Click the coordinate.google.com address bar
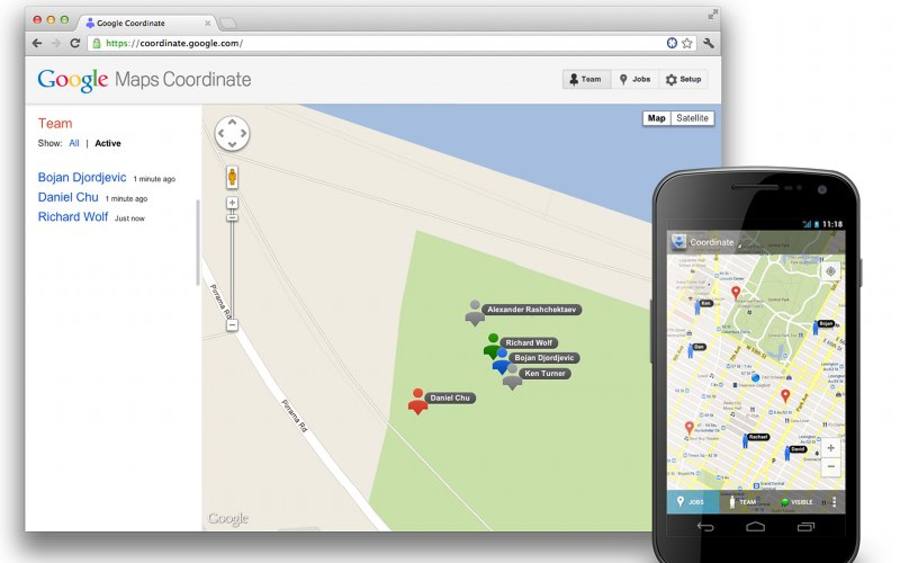Screen dimensions: 900x563 [x=392, y=43]
